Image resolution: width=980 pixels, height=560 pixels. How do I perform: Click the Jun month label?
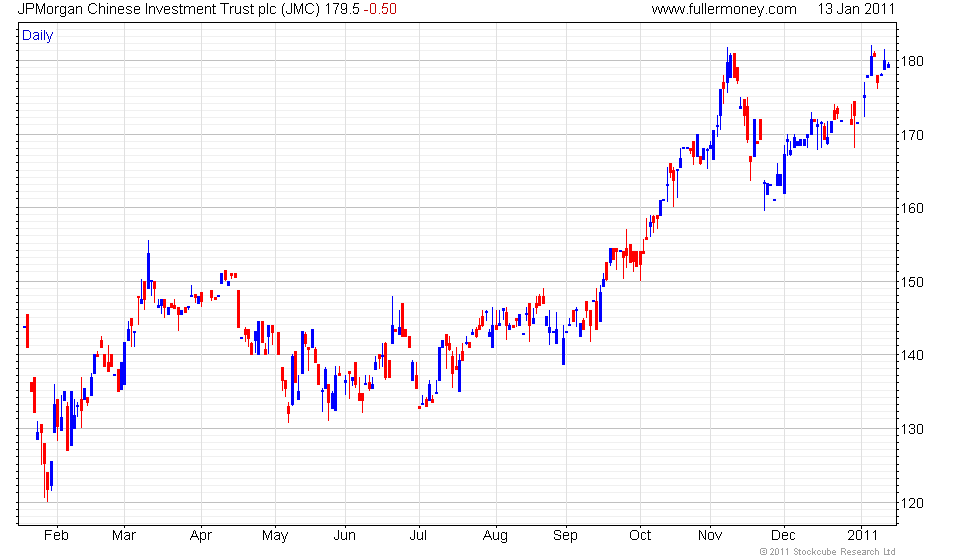coord(344,536)
